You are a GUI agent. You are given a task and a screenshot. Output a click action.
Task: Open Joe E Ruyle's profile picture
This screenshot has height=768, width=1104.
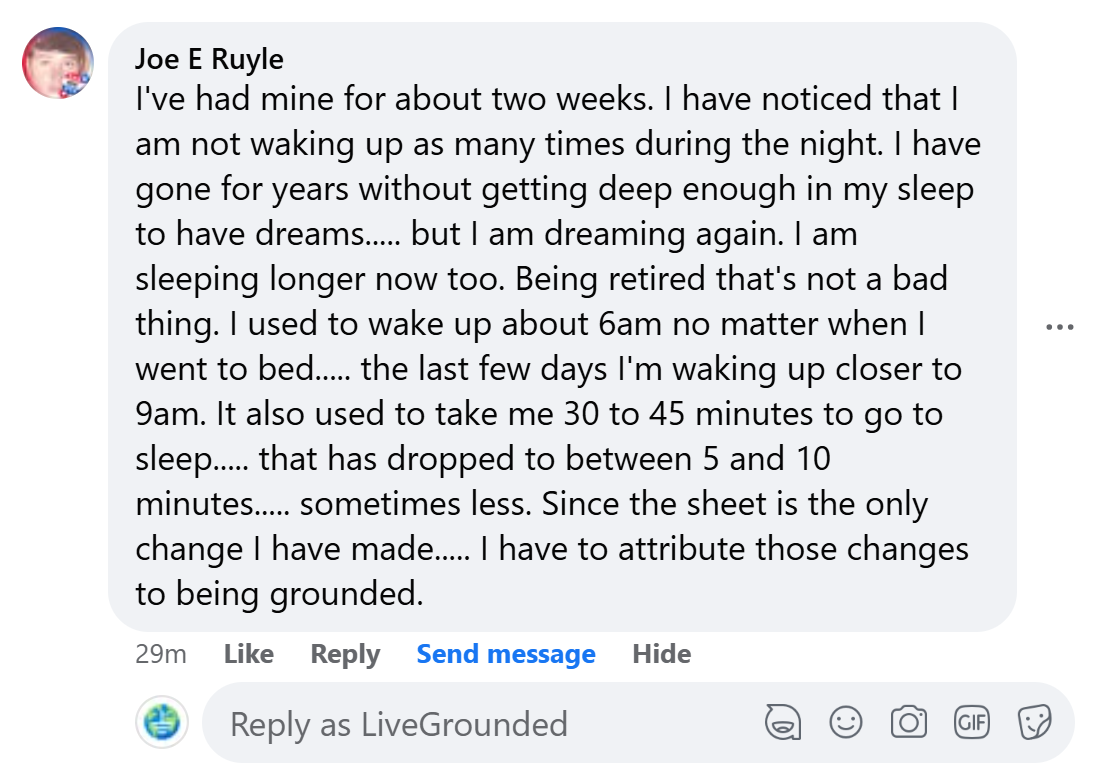coord(58,62)
